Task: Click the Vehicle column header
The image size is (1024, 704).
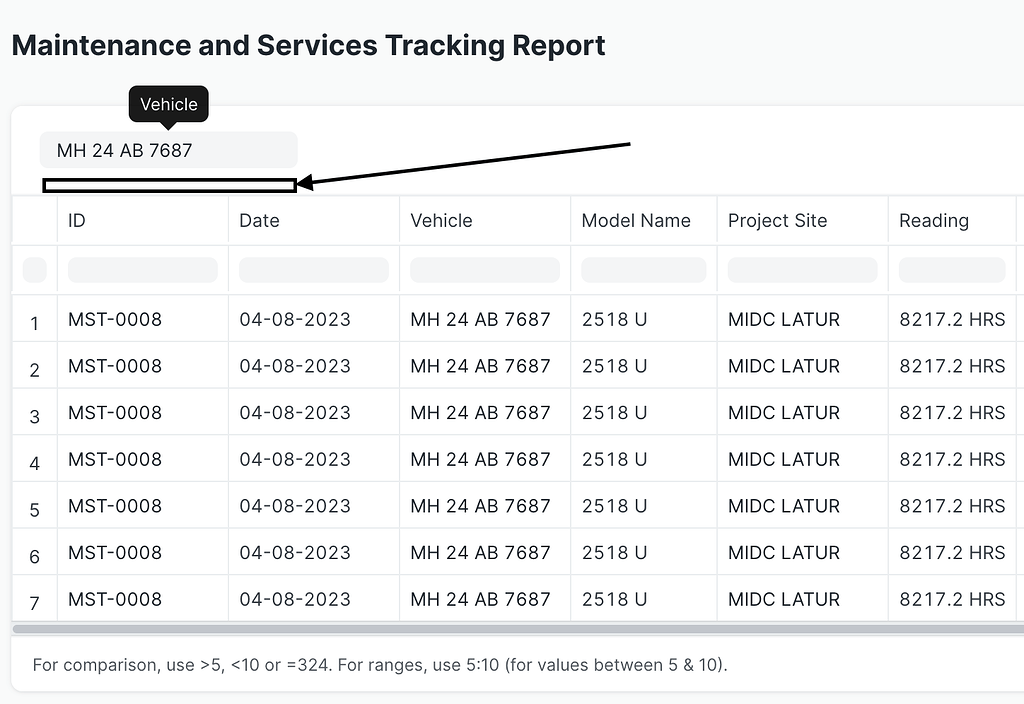Action: pyautogui.click(x=441, y=220)
